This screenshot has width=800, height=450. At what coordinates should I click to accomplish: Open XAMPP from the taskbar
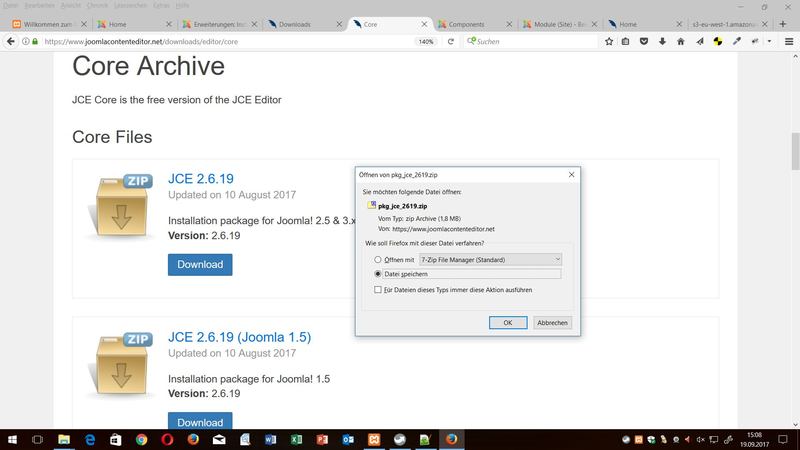374,439
